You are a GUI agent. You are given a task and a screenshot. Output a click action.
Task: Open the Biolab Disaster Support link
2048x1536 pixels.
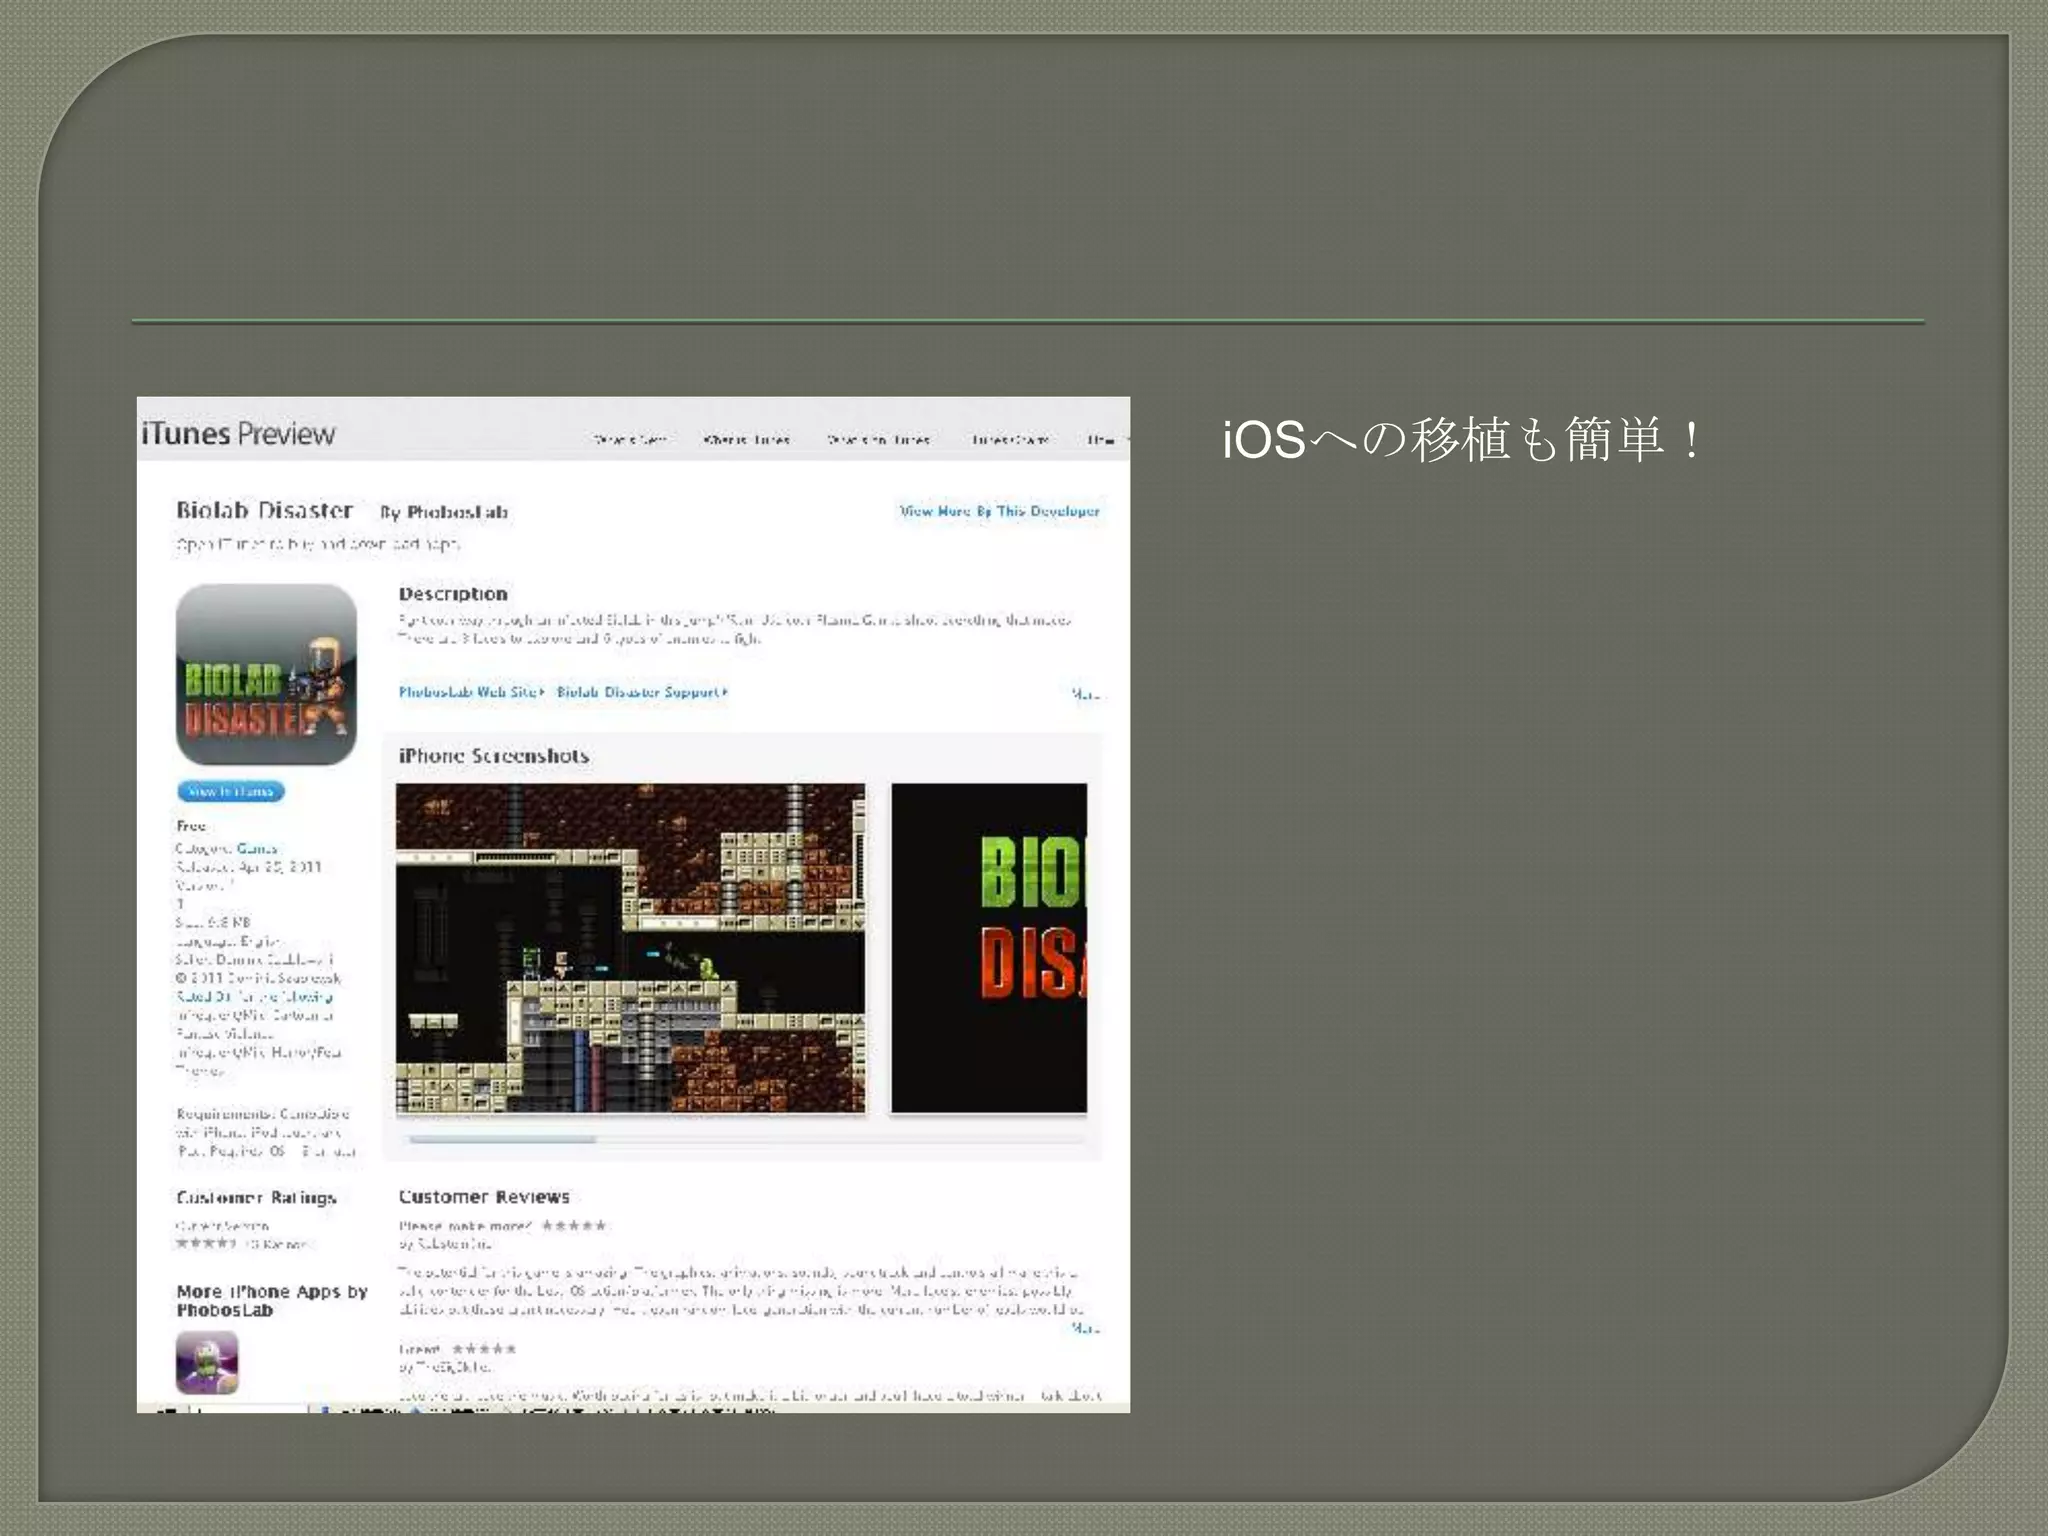click(x=643, y=692)
